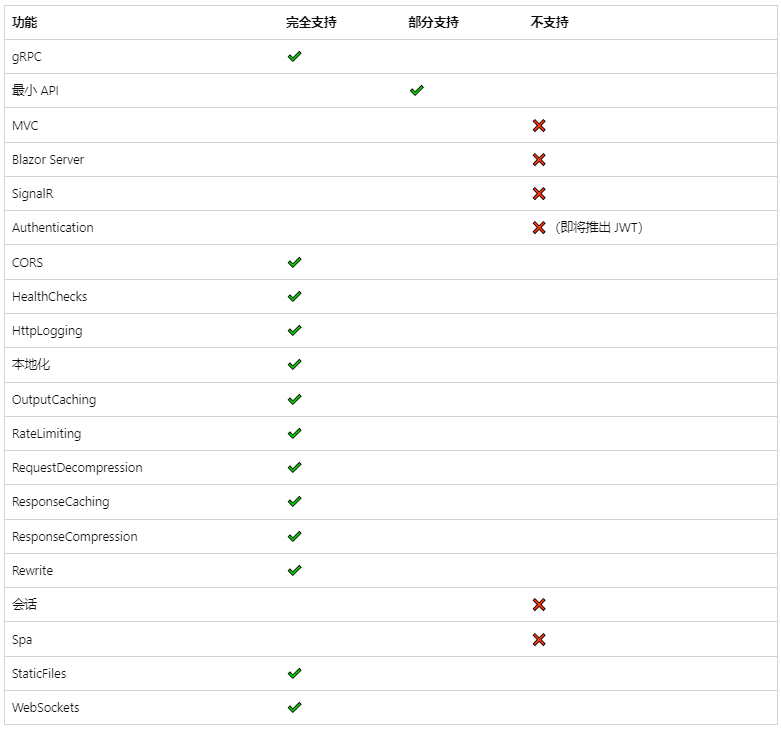Click the red X in the Spa row
Screen dimensions: 781x735
click(539, 640)
